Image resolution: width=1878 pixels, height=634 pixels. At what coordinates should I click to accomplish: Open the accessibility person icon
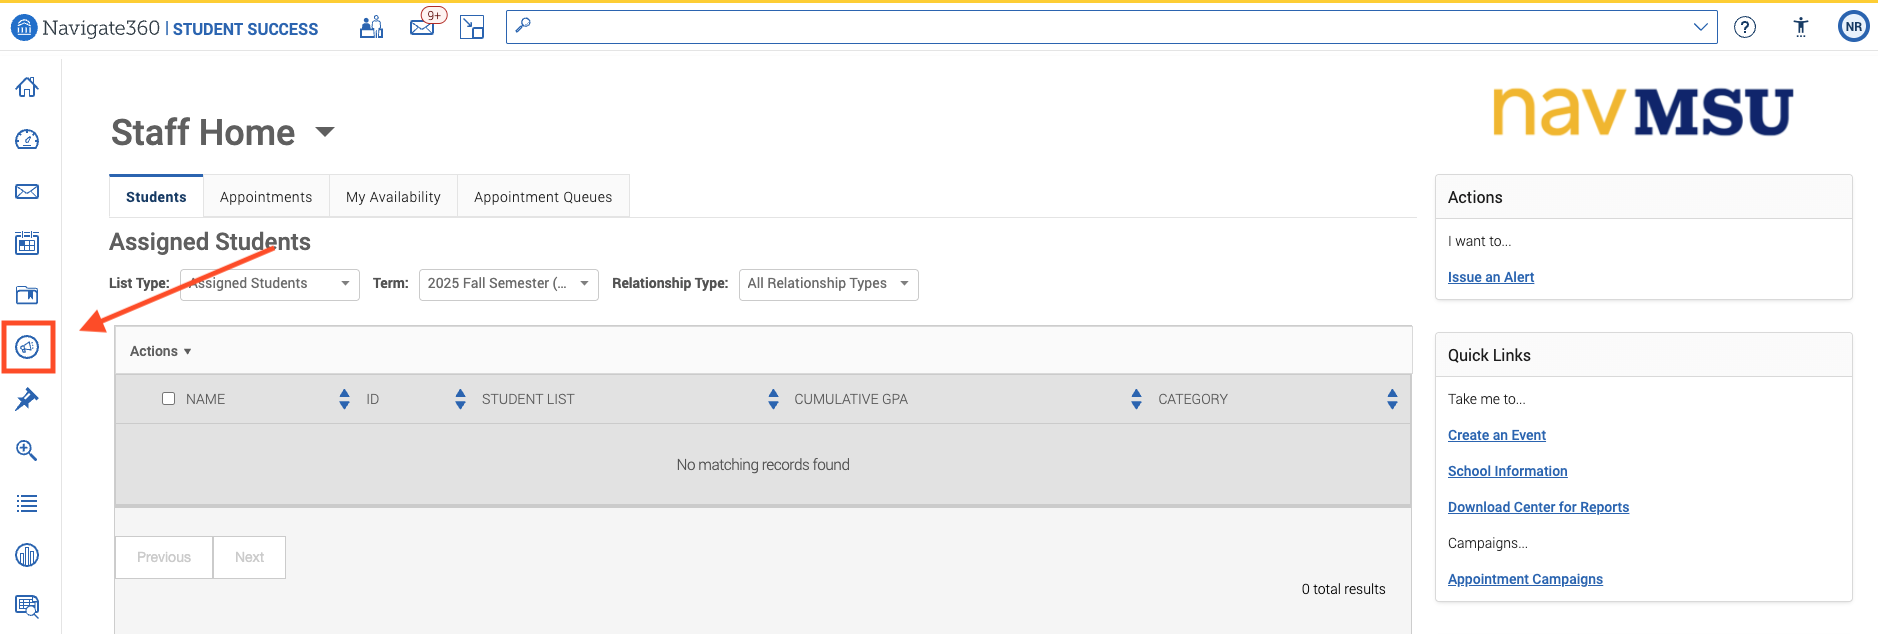1801,27
